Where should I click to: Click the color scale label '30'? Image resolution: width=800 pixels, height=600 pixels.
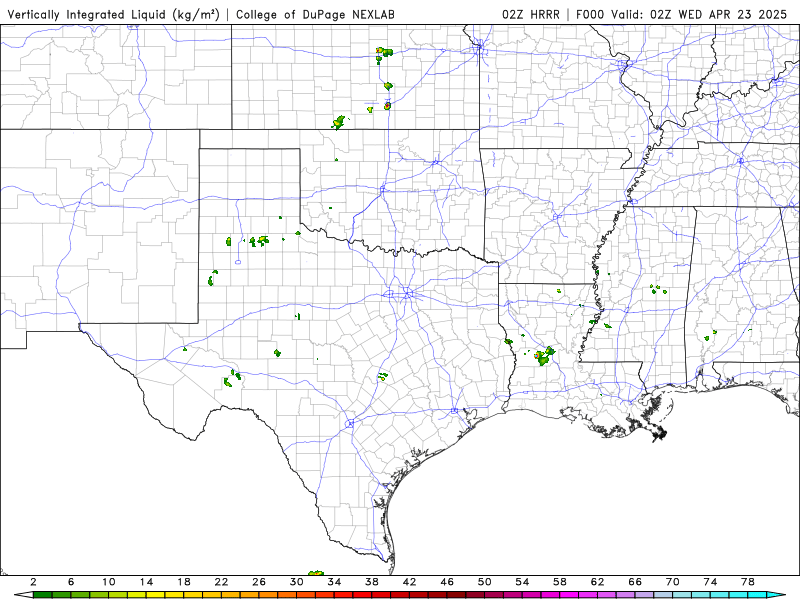pos(297,582)
